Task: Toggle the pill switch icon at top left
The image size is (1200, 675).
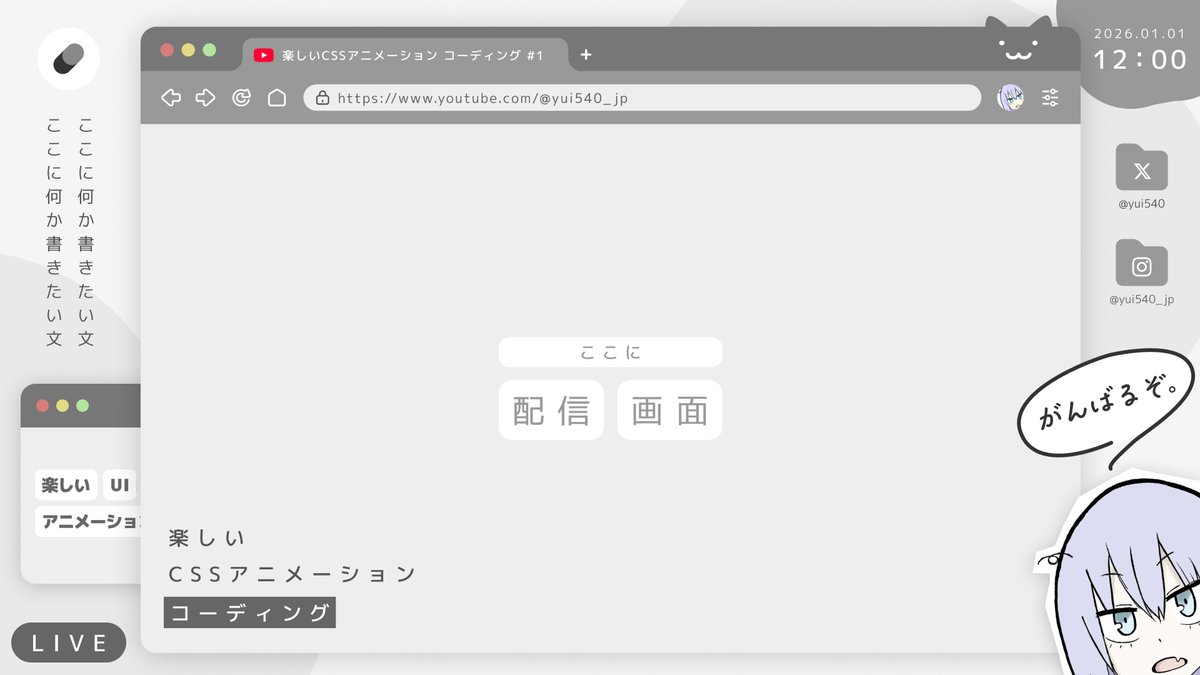Action: 69,59
